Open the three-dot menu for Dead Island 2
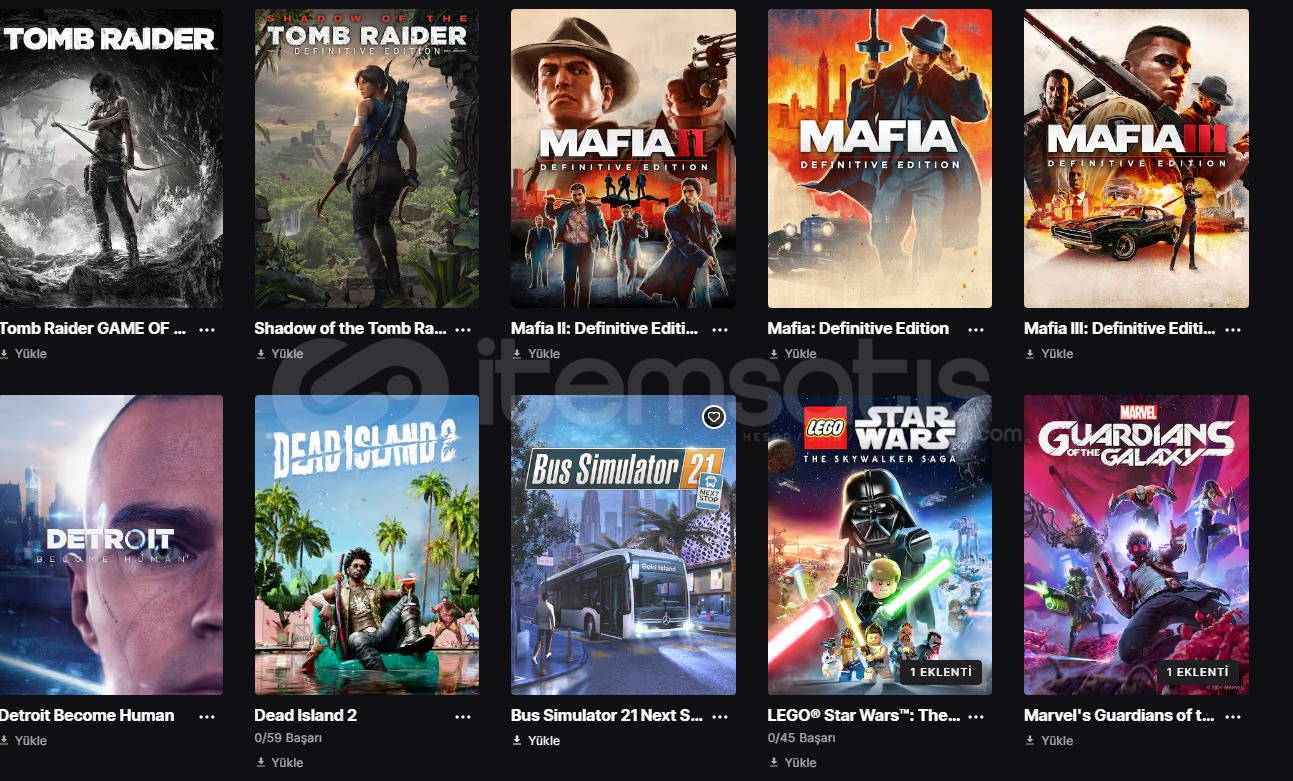The width and height of the screenshot is (1293, 781). [x=463, y=717]
